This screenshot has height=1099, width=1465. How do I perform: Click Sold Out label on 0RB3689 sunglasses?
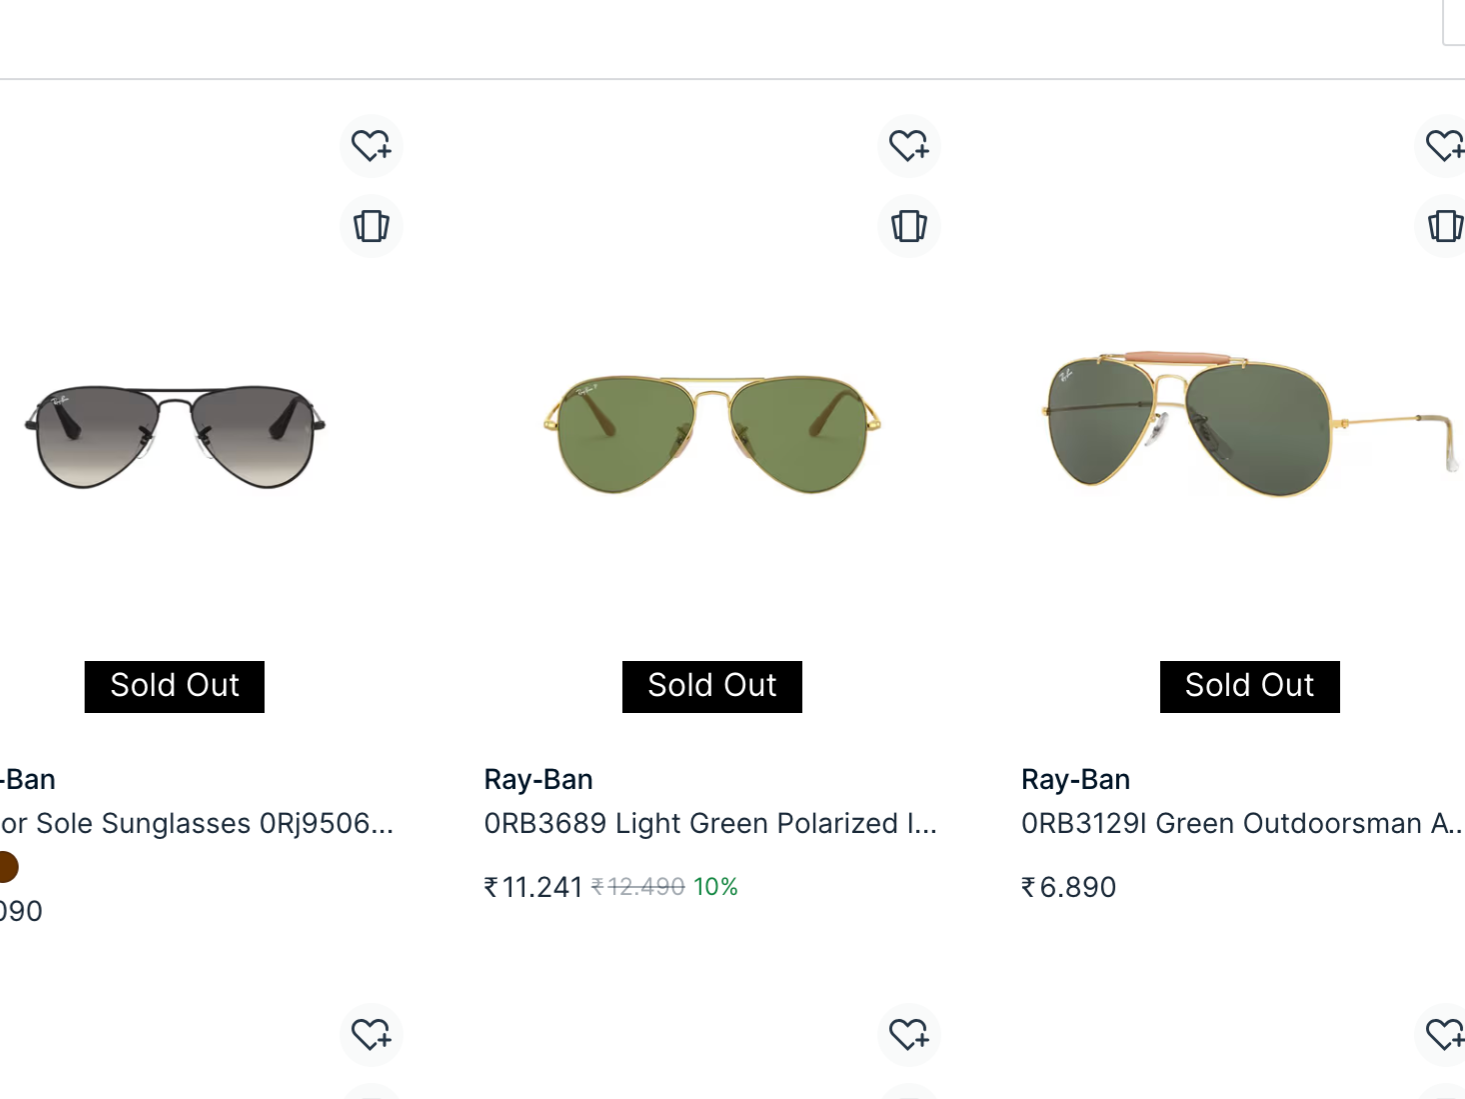coord(712,686)
